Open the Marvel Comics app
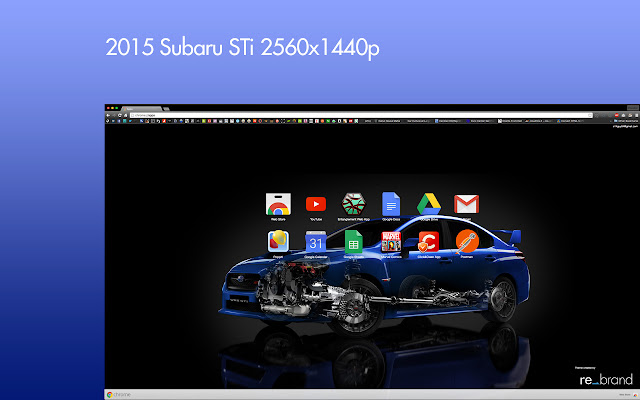Screen dimensions: 640x400 click(x=391, y=242)
